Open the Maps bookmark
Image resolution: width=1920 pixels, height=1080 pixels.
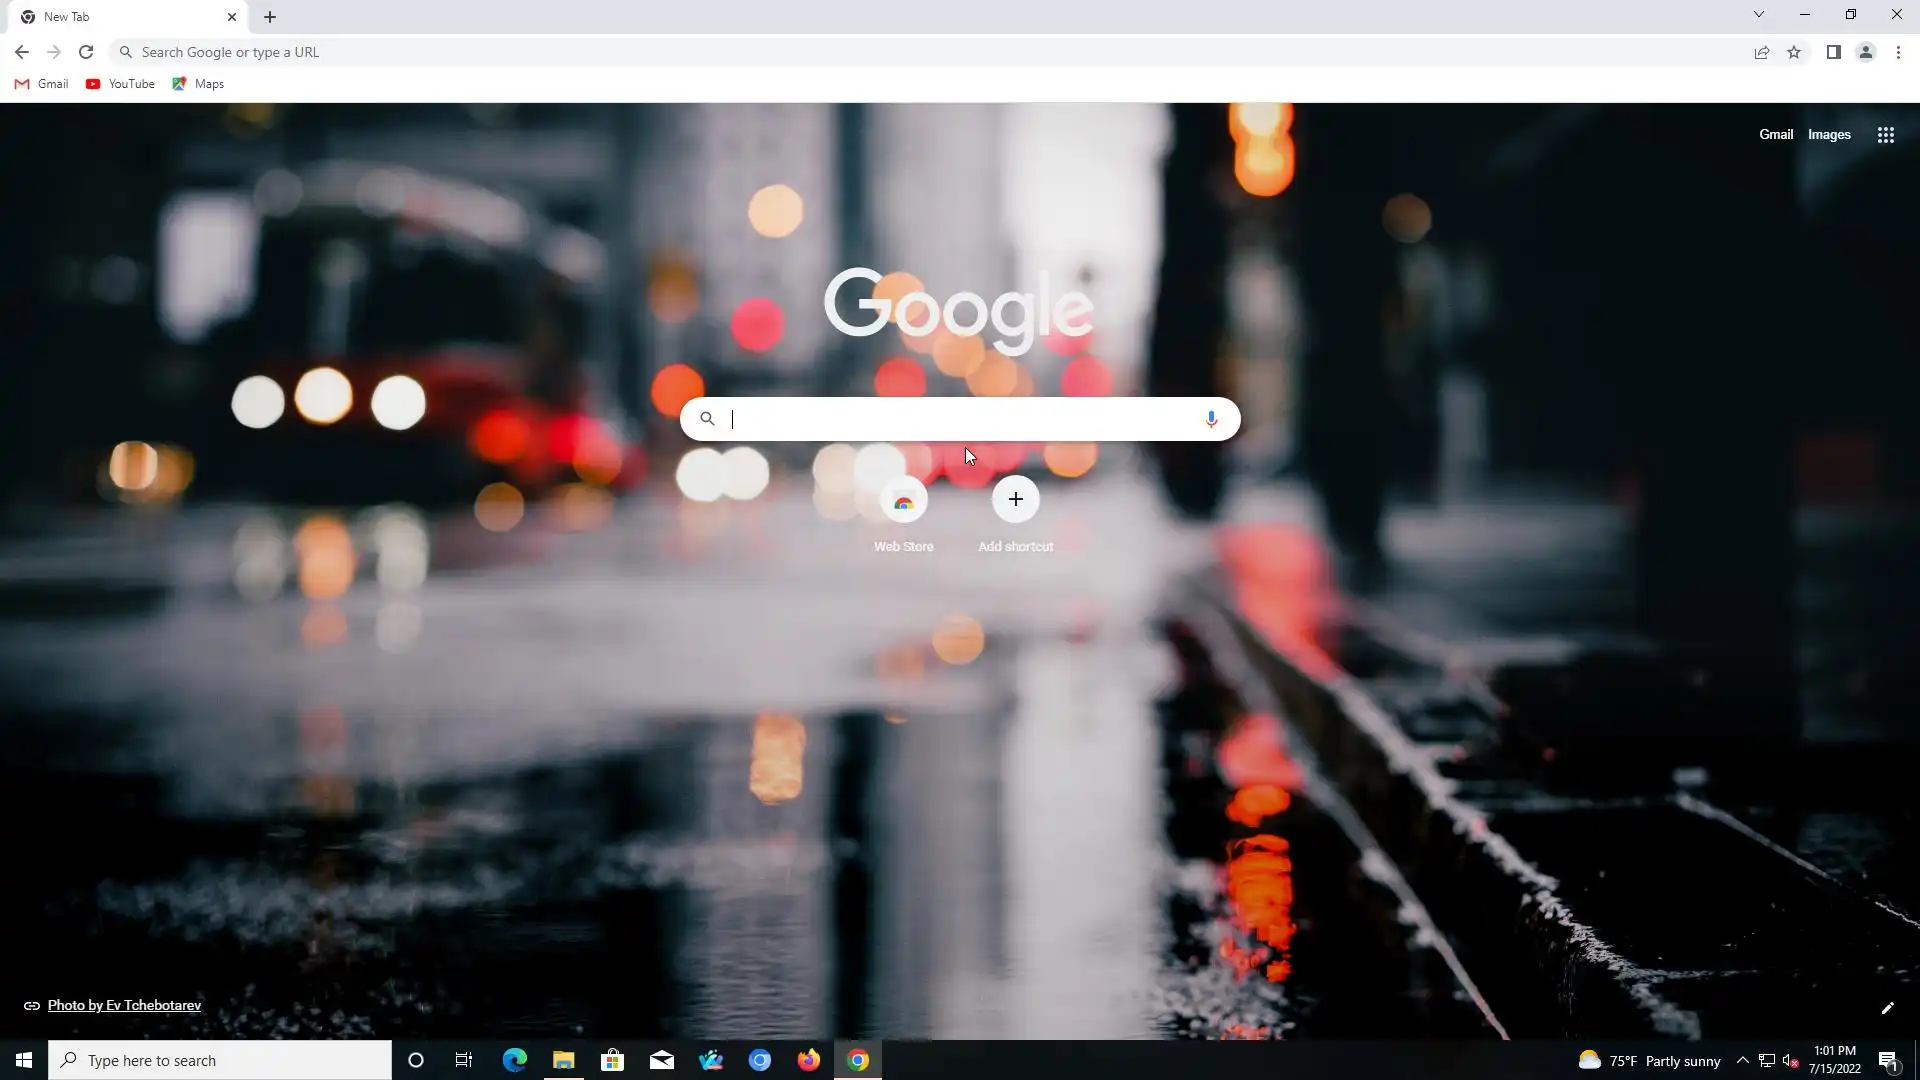click(x=198, y=84)
